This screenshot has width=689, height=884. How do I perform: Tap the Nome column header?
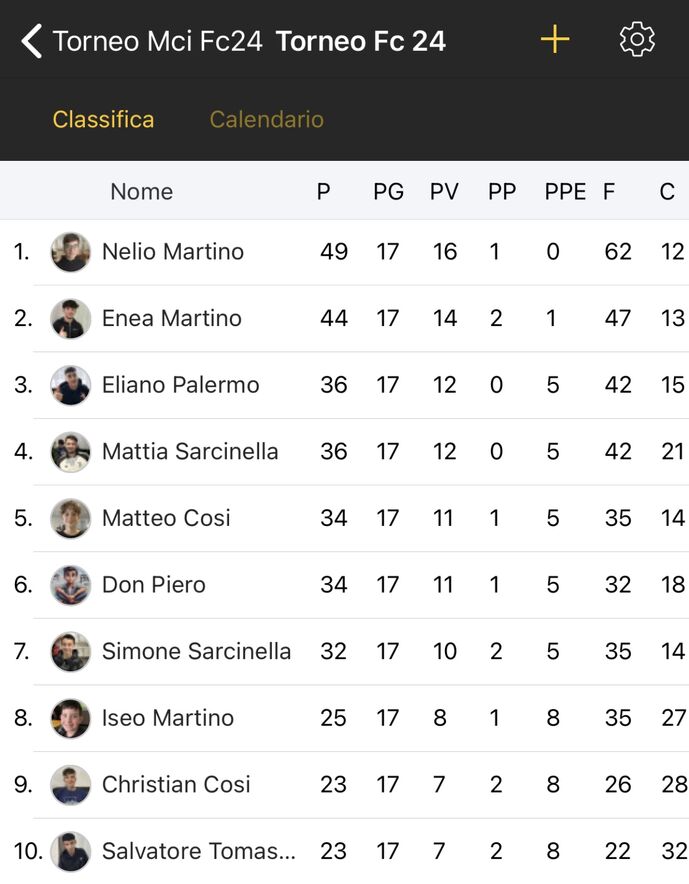tap(141, 192)
